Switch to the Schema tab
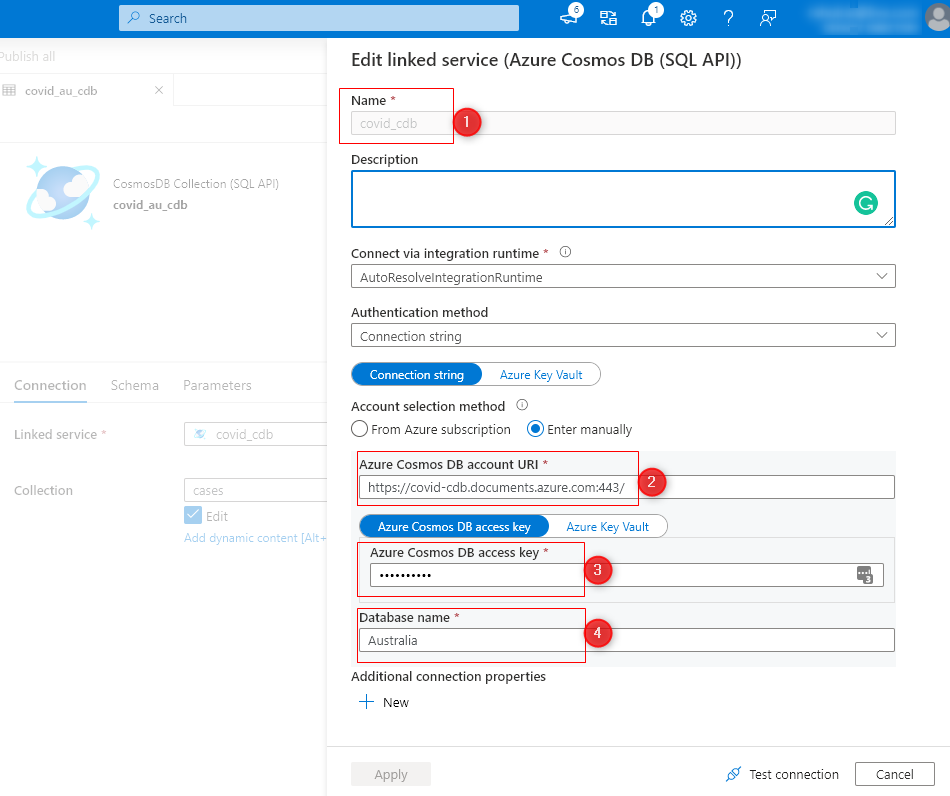The width and height of the screenshot is (950, 796). pyautogui.click(x=135, y=385)
